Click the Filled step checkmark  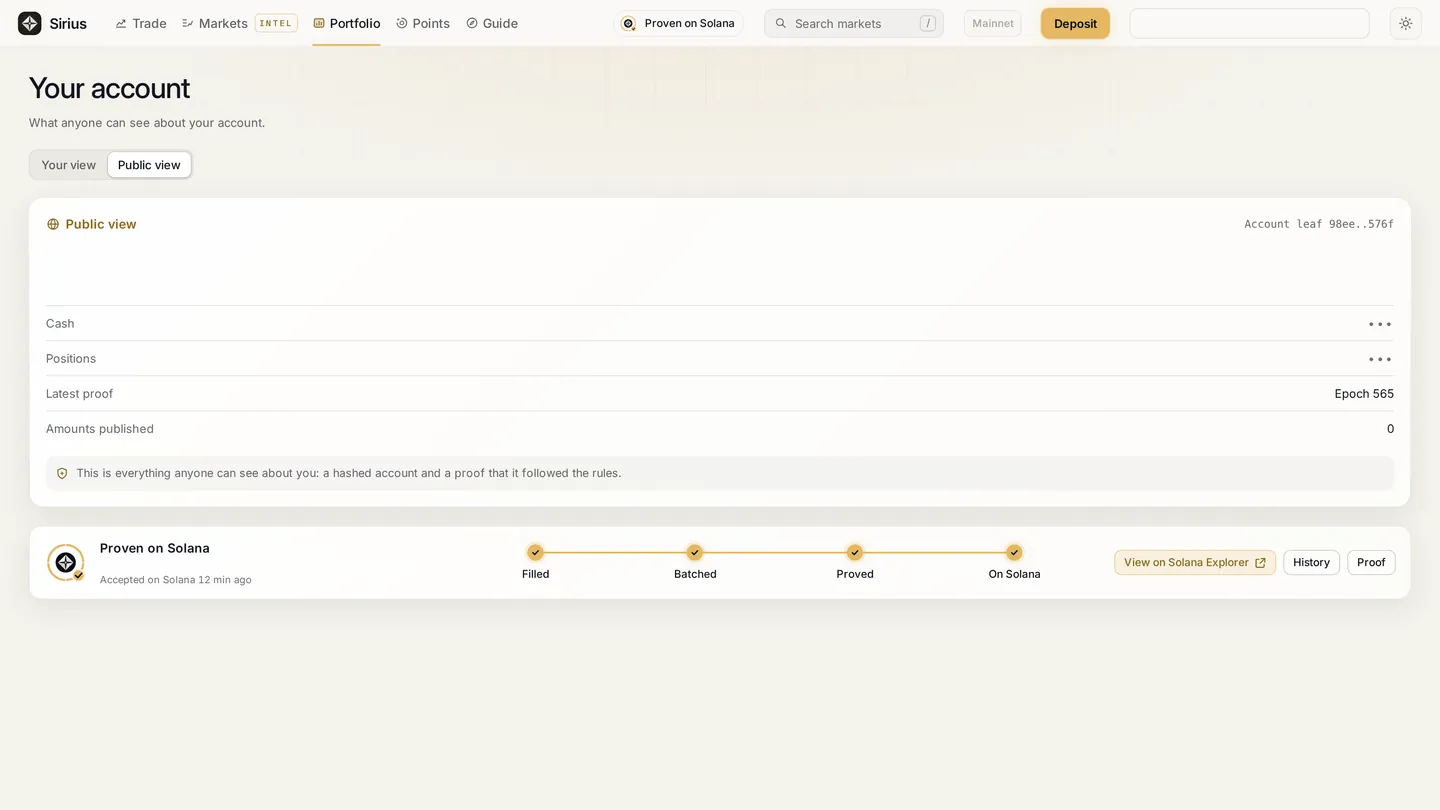click(x=535, y=552)
